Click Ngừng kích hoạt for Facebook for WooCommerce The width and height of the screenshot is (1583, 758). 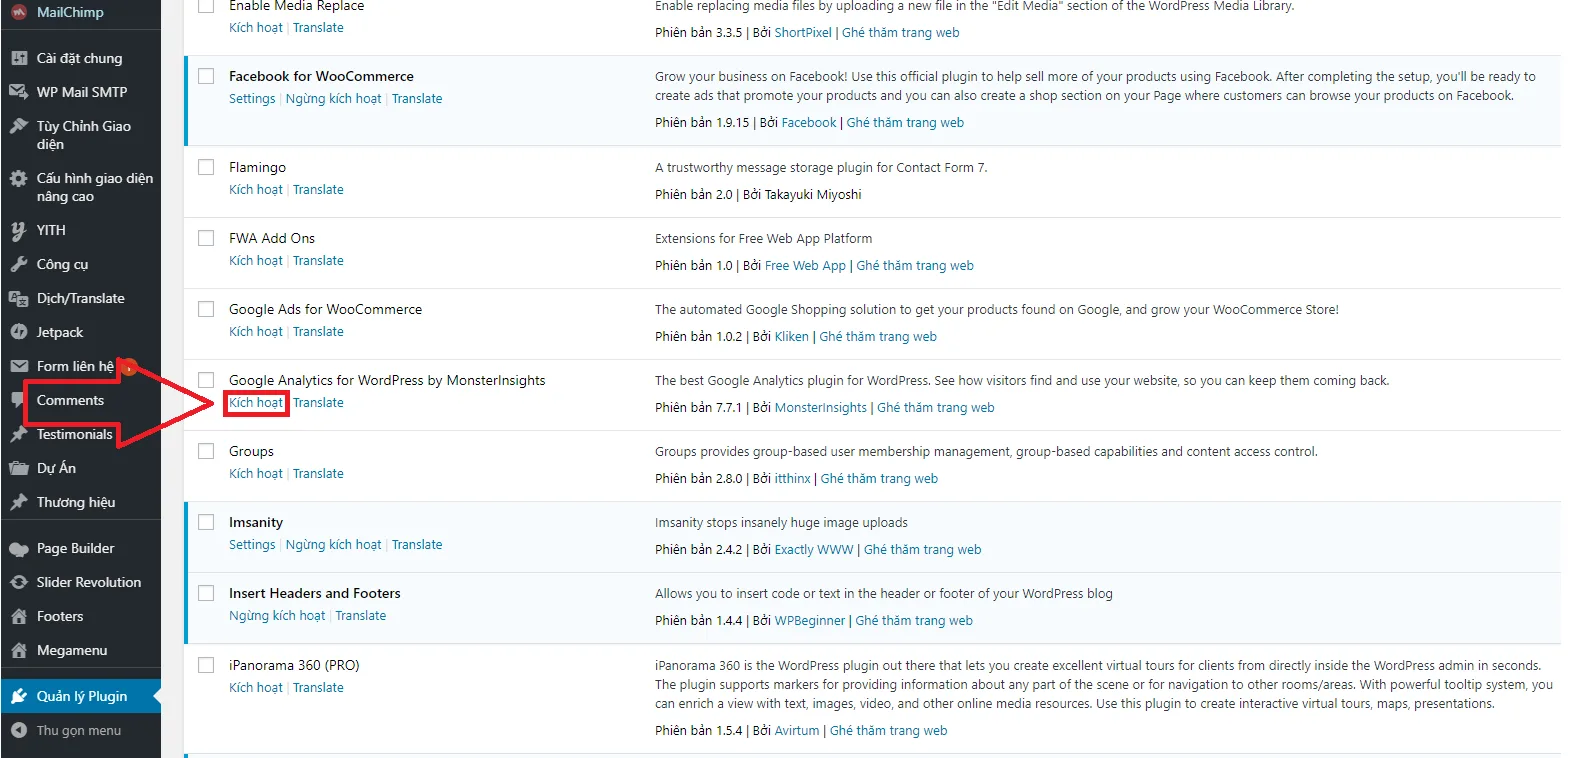tap(334, 99)
